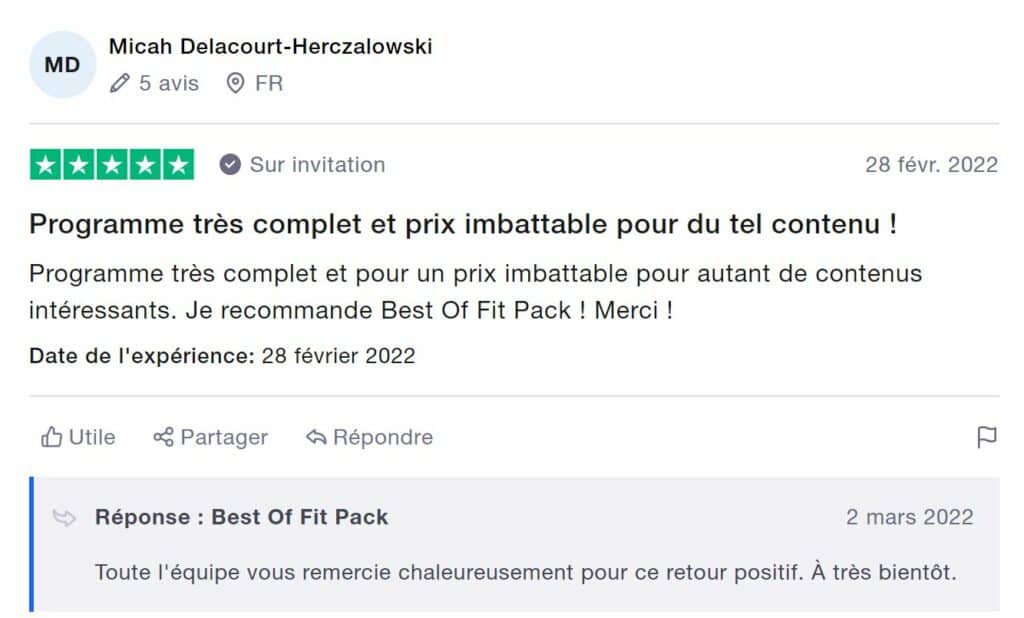Open Micah Delacourt-Herczalowski's profile name

(270, 46)
